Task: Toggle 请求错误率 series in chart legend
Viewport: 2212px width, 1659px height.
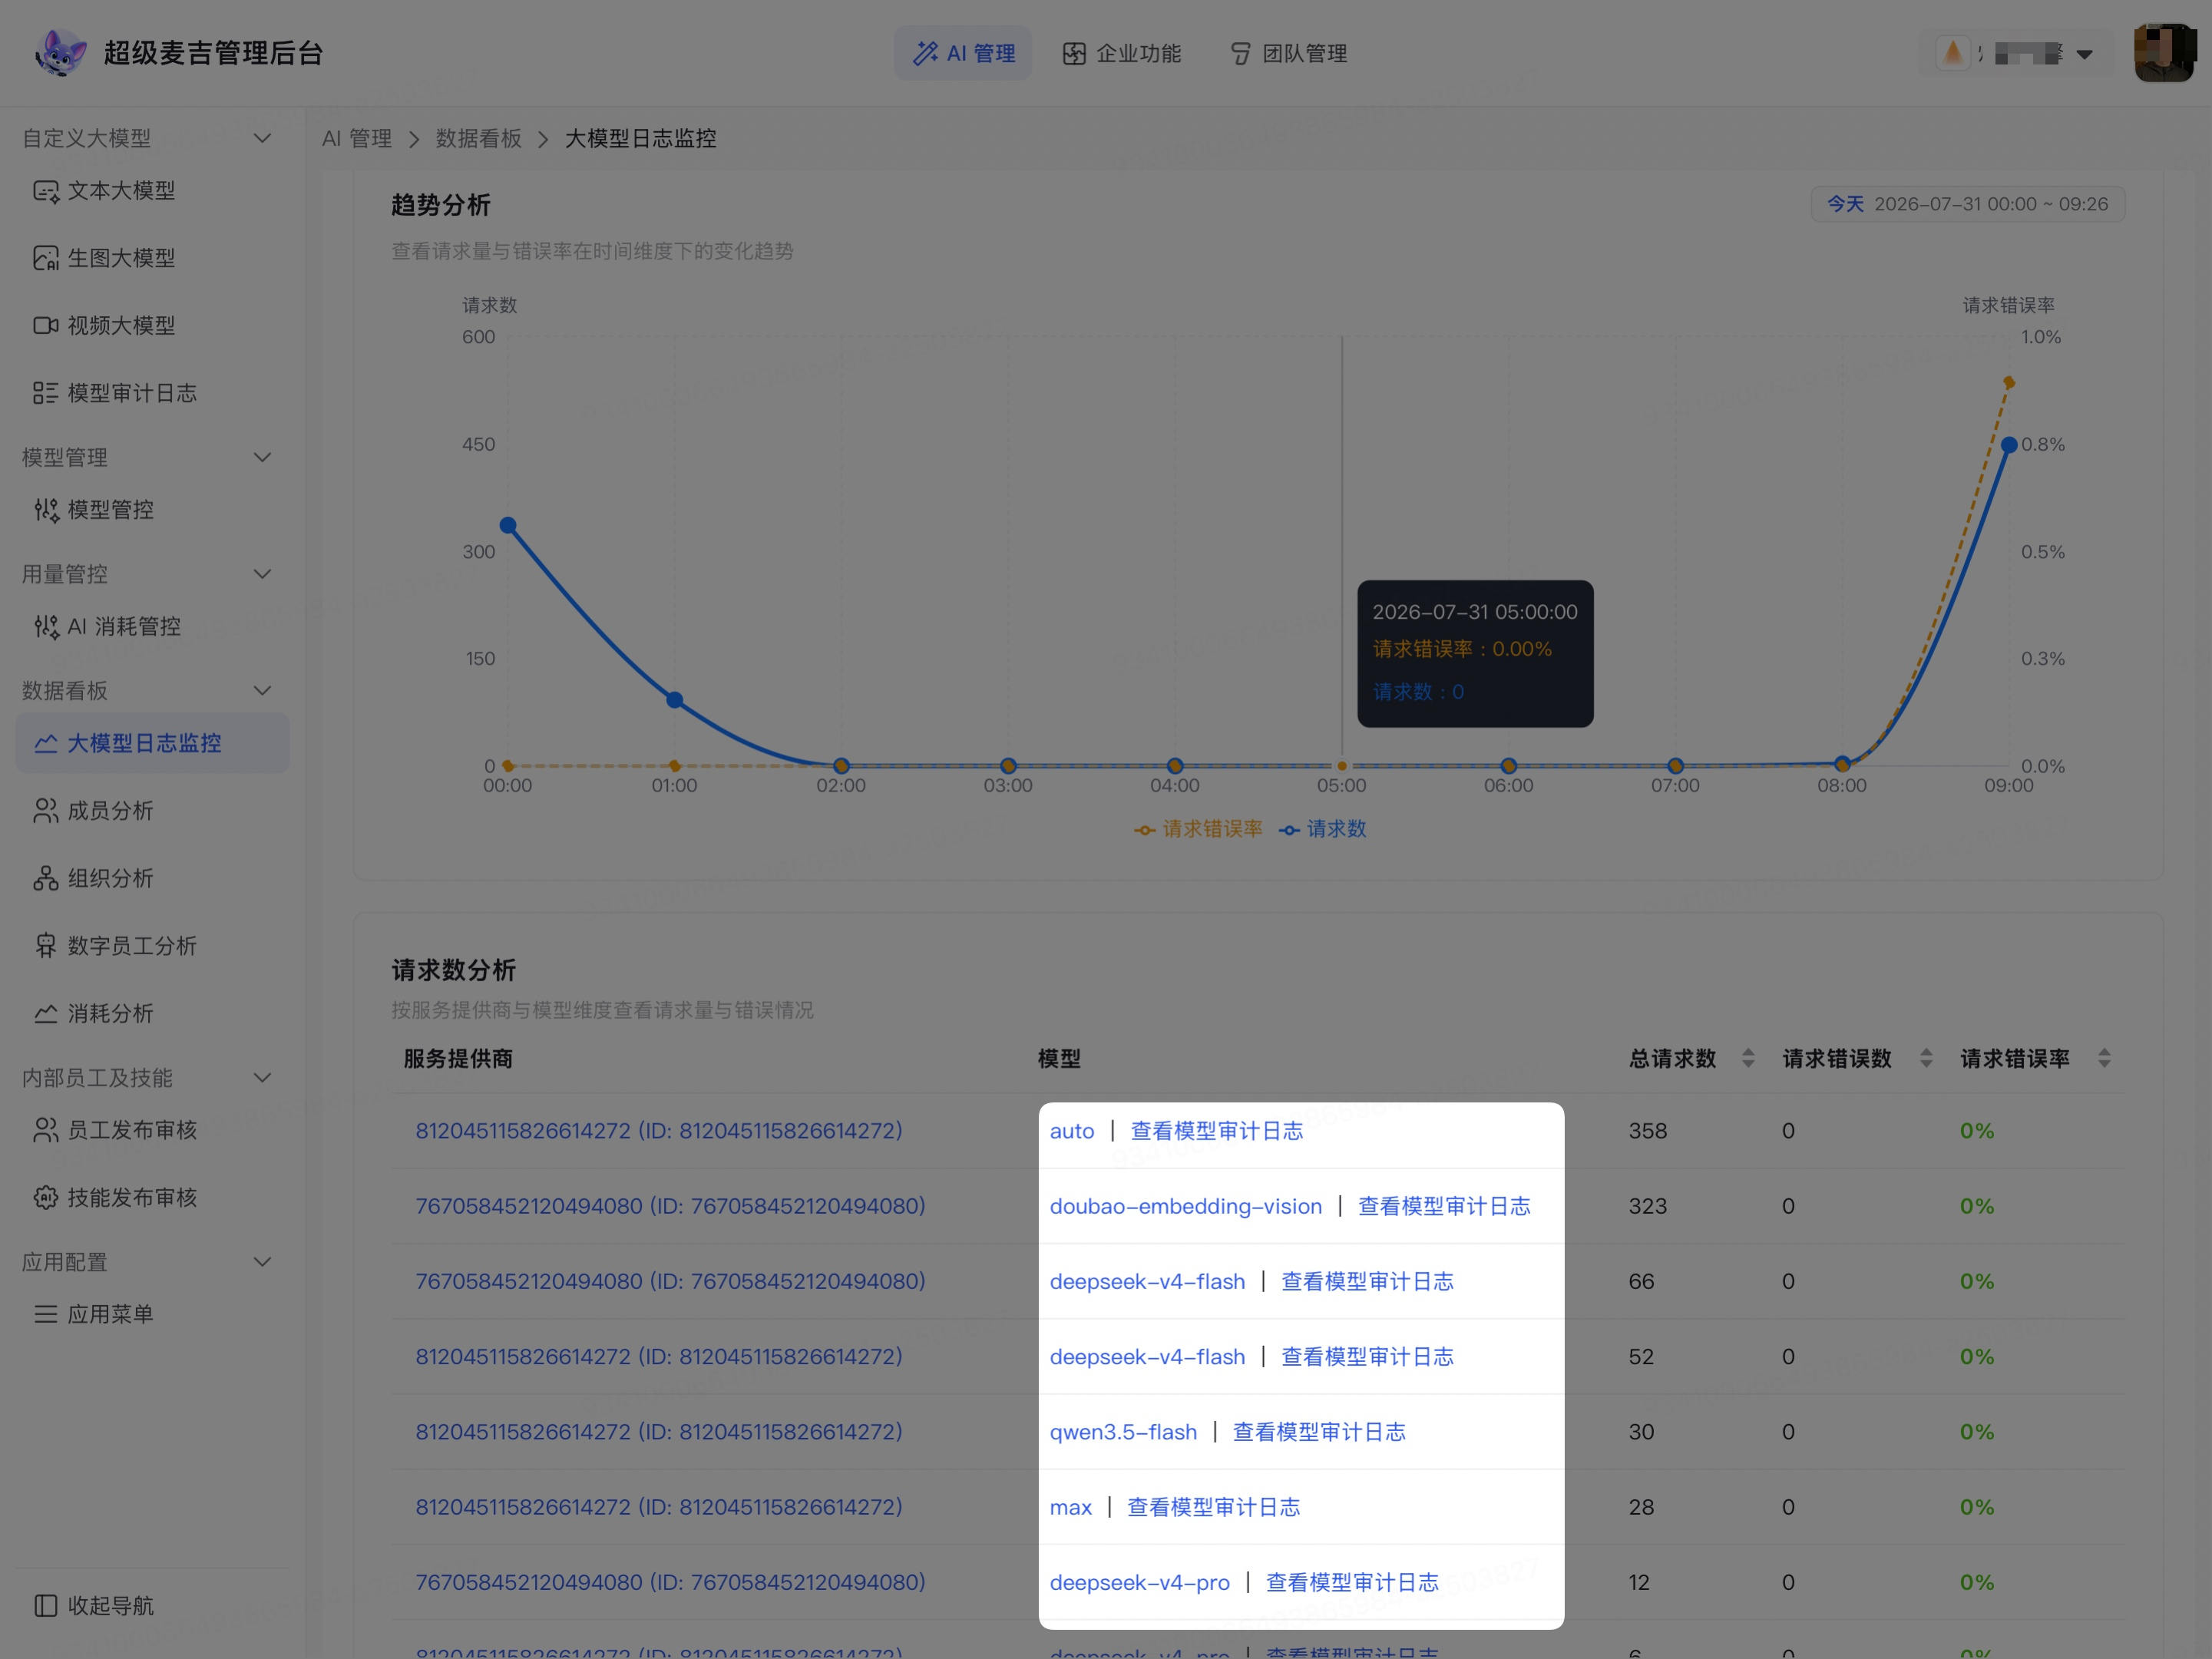Action: tap(1198, 829)
